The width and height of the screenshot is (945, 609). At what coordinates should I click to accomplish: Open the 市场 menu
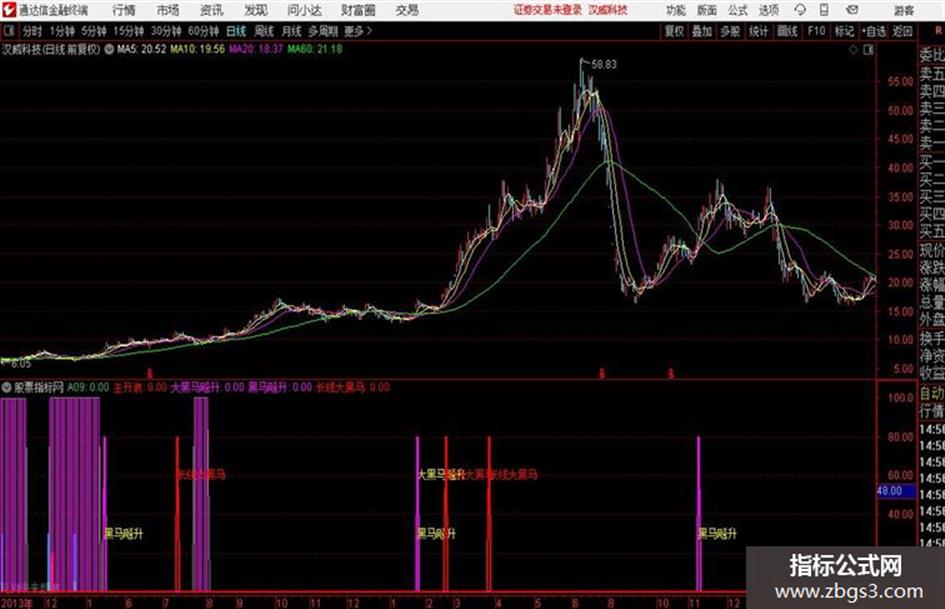coord(168,10)
